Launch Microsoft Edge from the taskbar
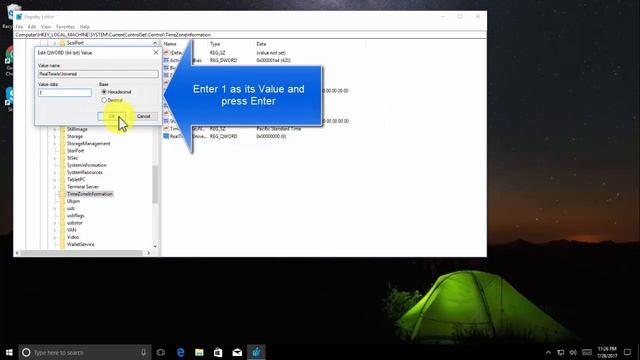 [180, 352]
